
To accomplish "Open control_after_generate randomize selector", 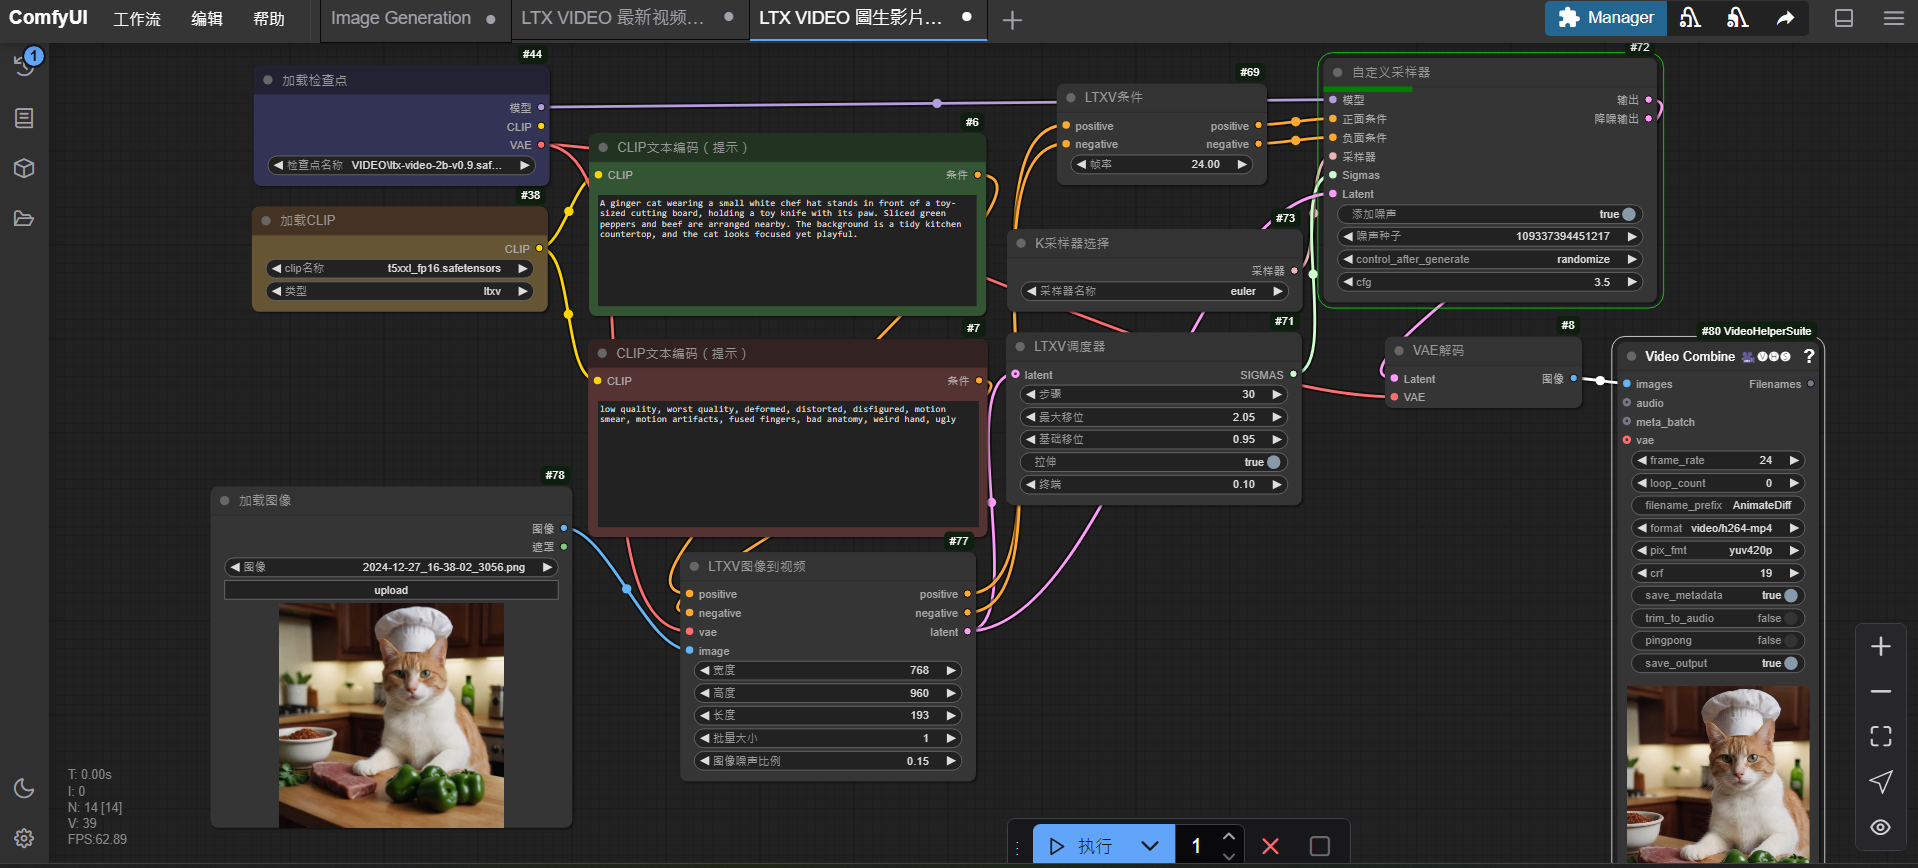I will [x=1490, y=259].
